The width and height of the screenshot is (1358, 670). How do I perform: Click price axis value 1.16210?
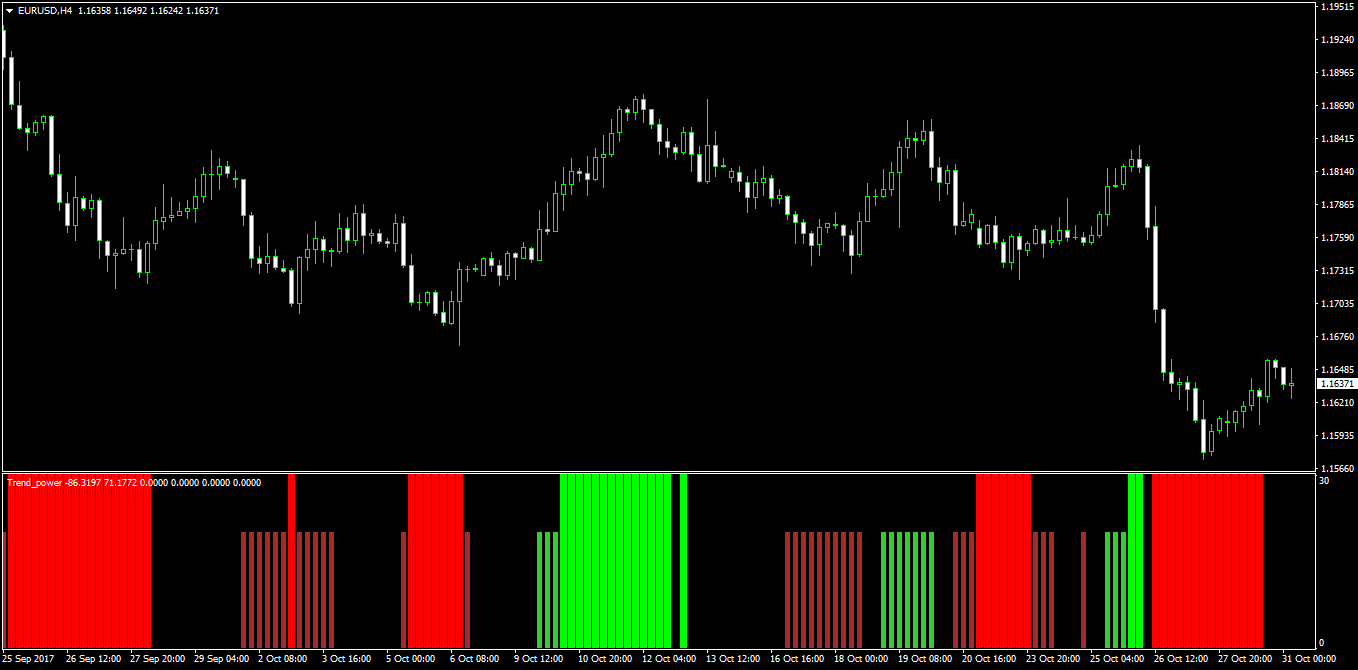pos(1337,403)
